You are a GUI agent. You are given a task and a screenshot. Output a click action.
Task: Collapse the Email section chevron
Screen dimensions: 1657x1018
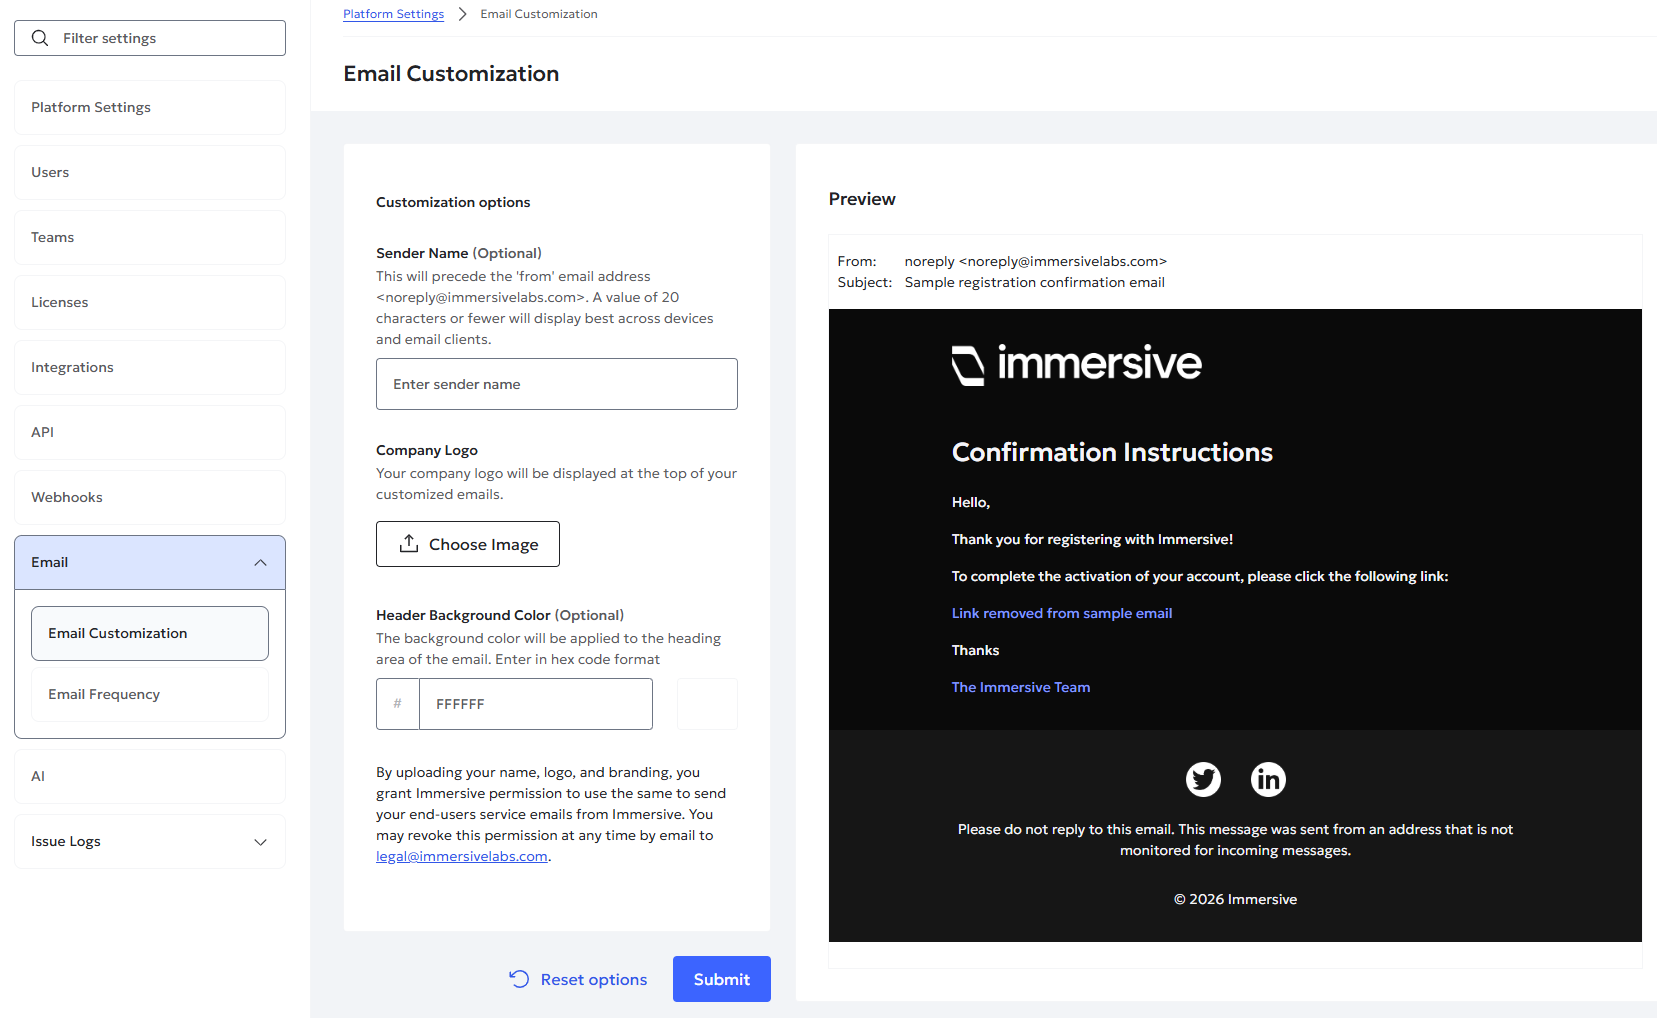point(260,562)
